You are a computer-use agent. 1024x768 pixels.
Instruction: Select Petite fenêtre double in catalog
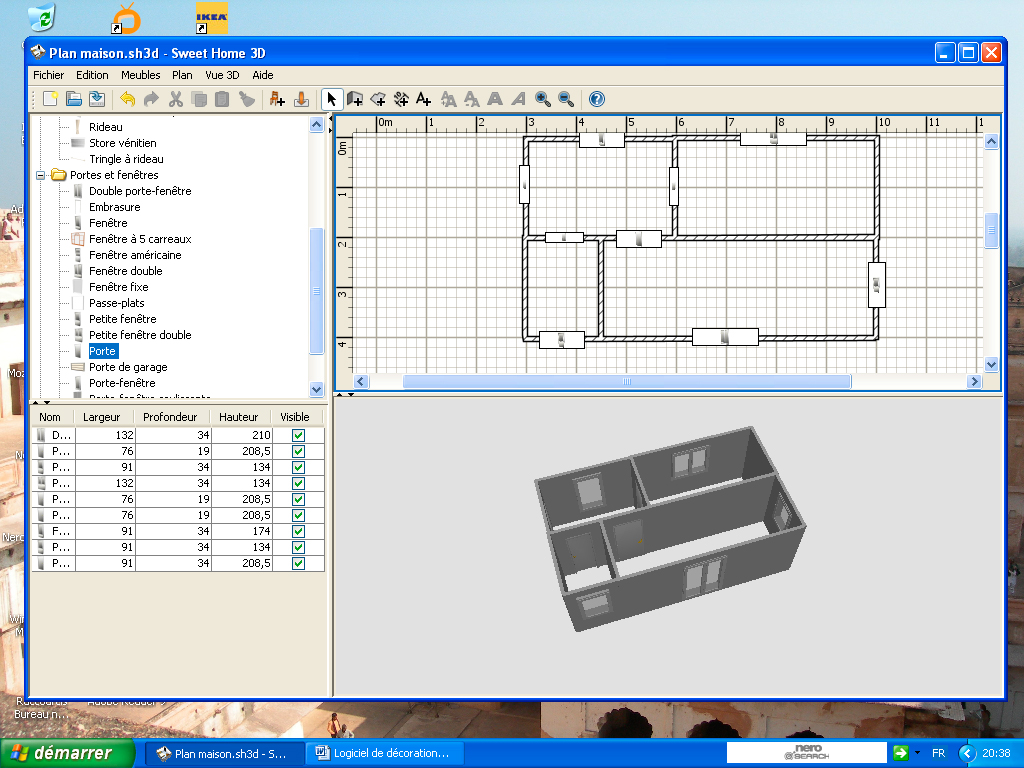(x=140, y=335)
